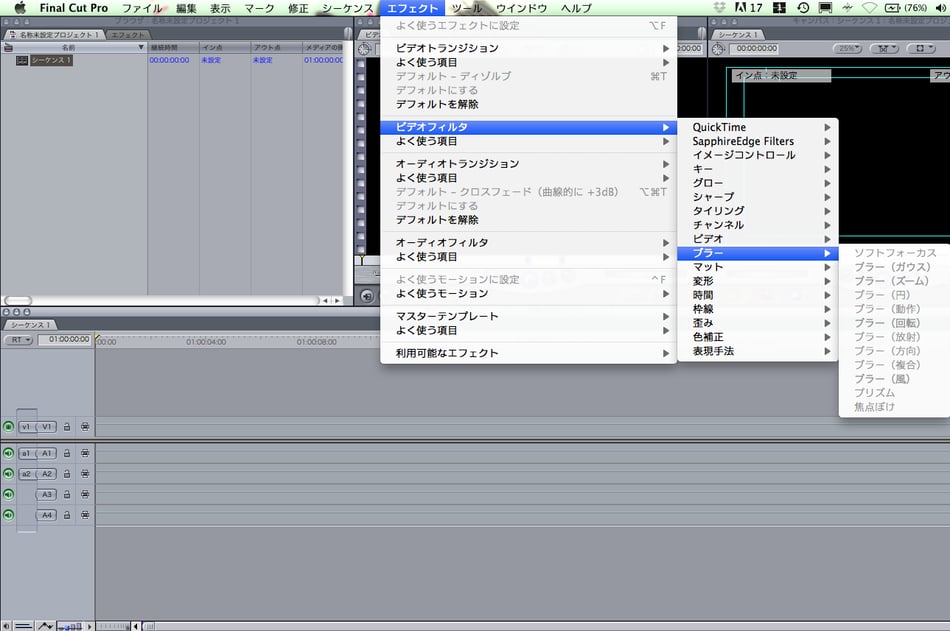
Task: Click the A4 destination track button
Action: pos(46,515)
